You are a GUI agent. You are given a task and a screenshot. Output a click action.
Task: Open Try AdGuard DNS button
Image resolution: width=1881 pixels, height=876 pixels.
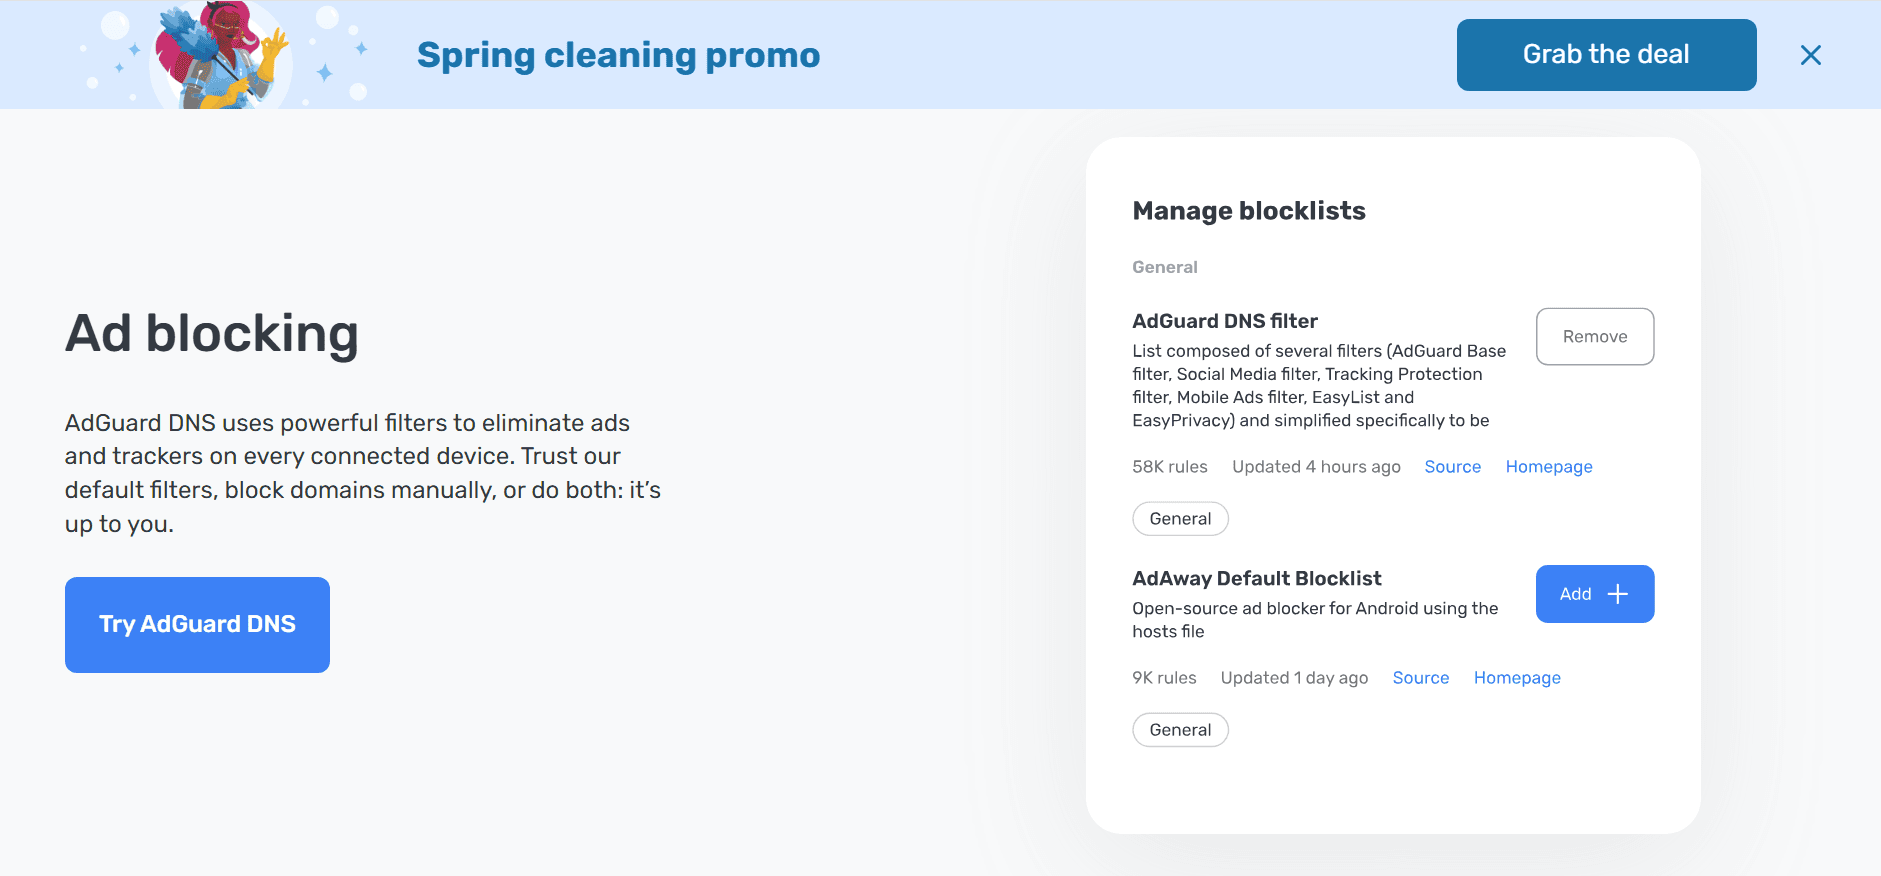197,625
